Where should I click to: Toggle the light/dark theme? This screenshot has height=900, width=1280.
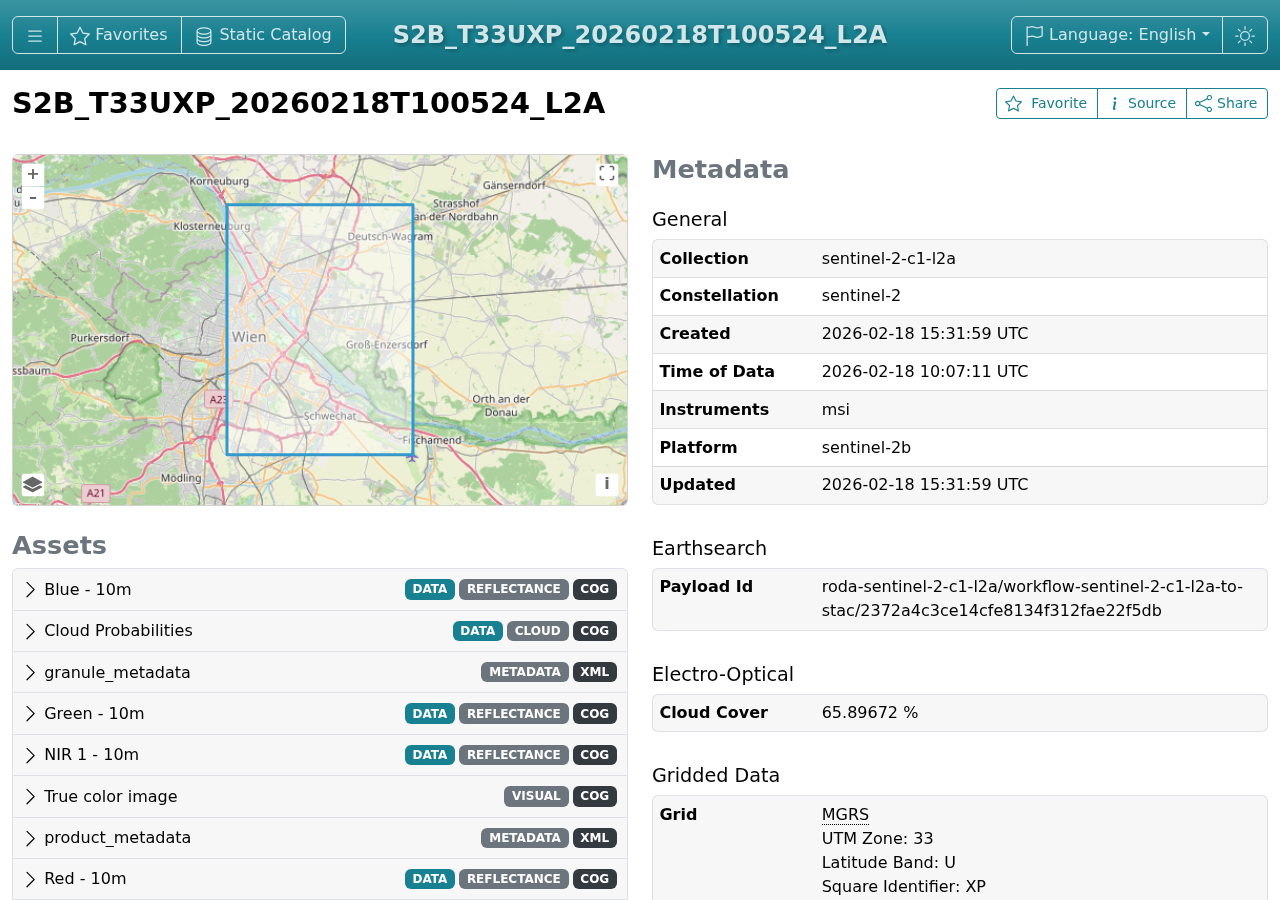click(1245, 35)
